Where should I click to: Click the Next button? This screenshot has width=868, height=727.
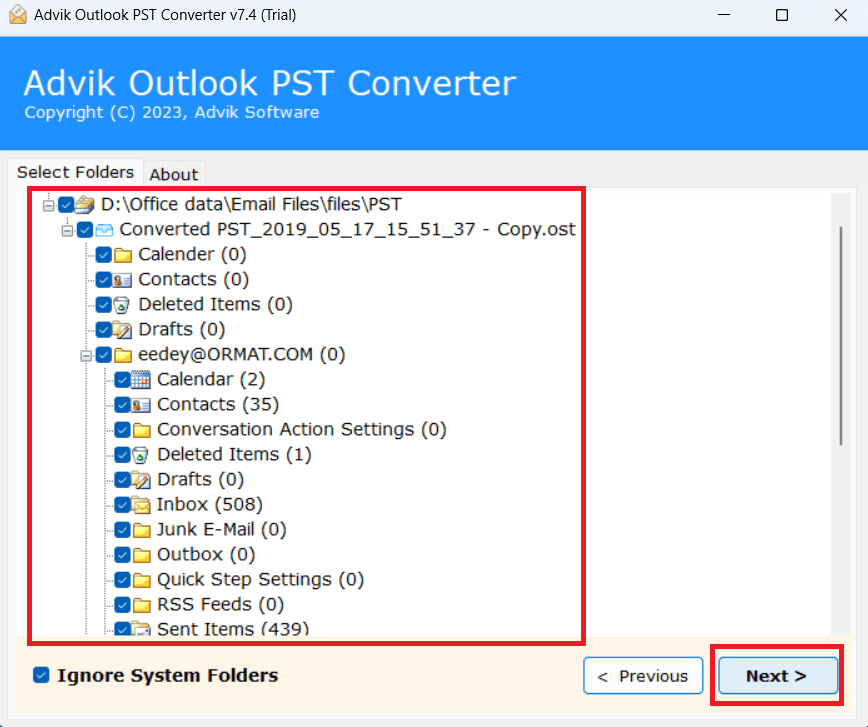pyautogui.click(x=778, y=676)
